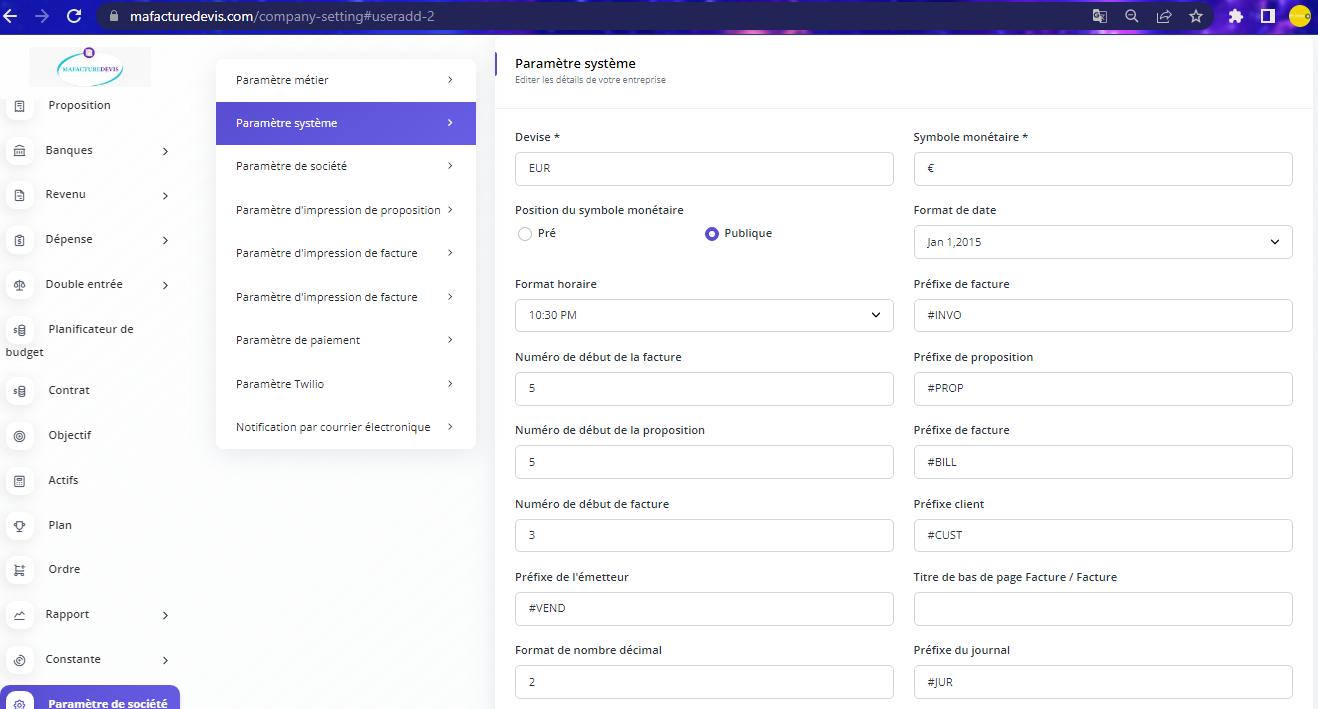1318x709 pixels.
Task: Open the Proposition sidebar link
Action: click(x=79, y=105)
